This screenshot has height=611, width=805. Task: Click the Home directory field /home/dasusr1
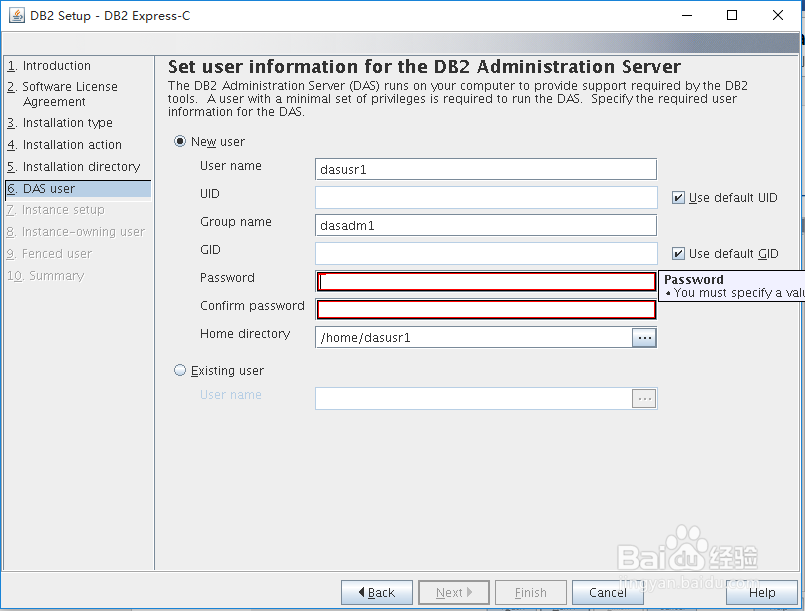[x=473, y=338]
